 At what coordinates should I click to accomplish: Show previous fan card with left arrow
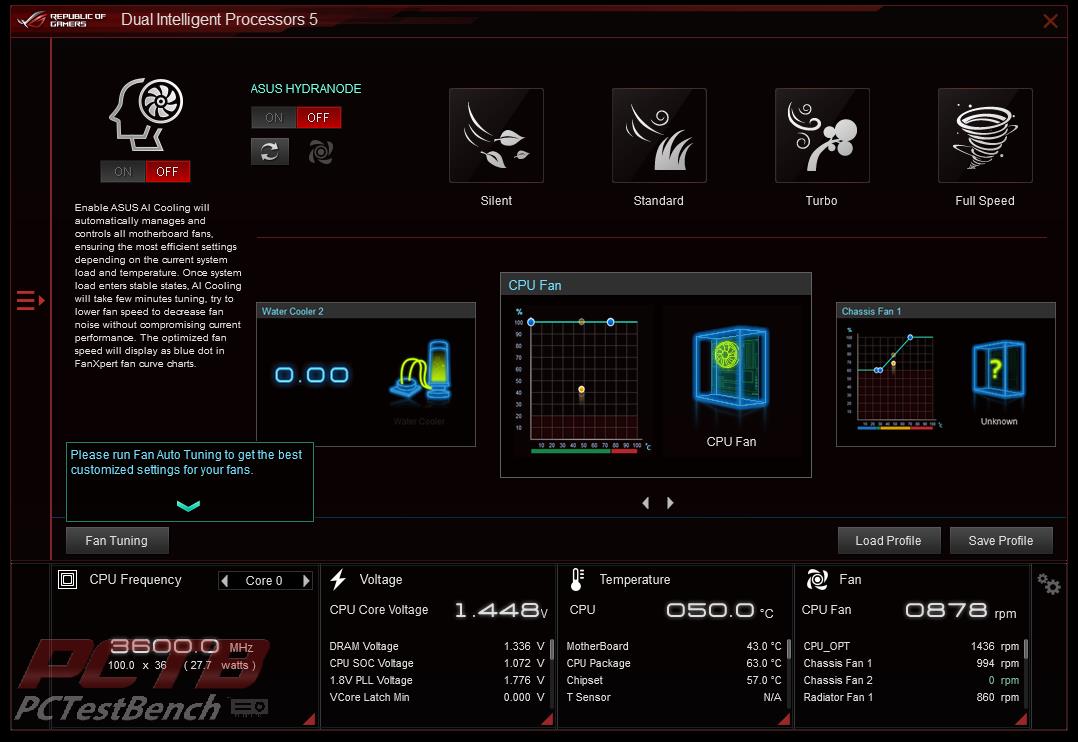tap(646, 503)
